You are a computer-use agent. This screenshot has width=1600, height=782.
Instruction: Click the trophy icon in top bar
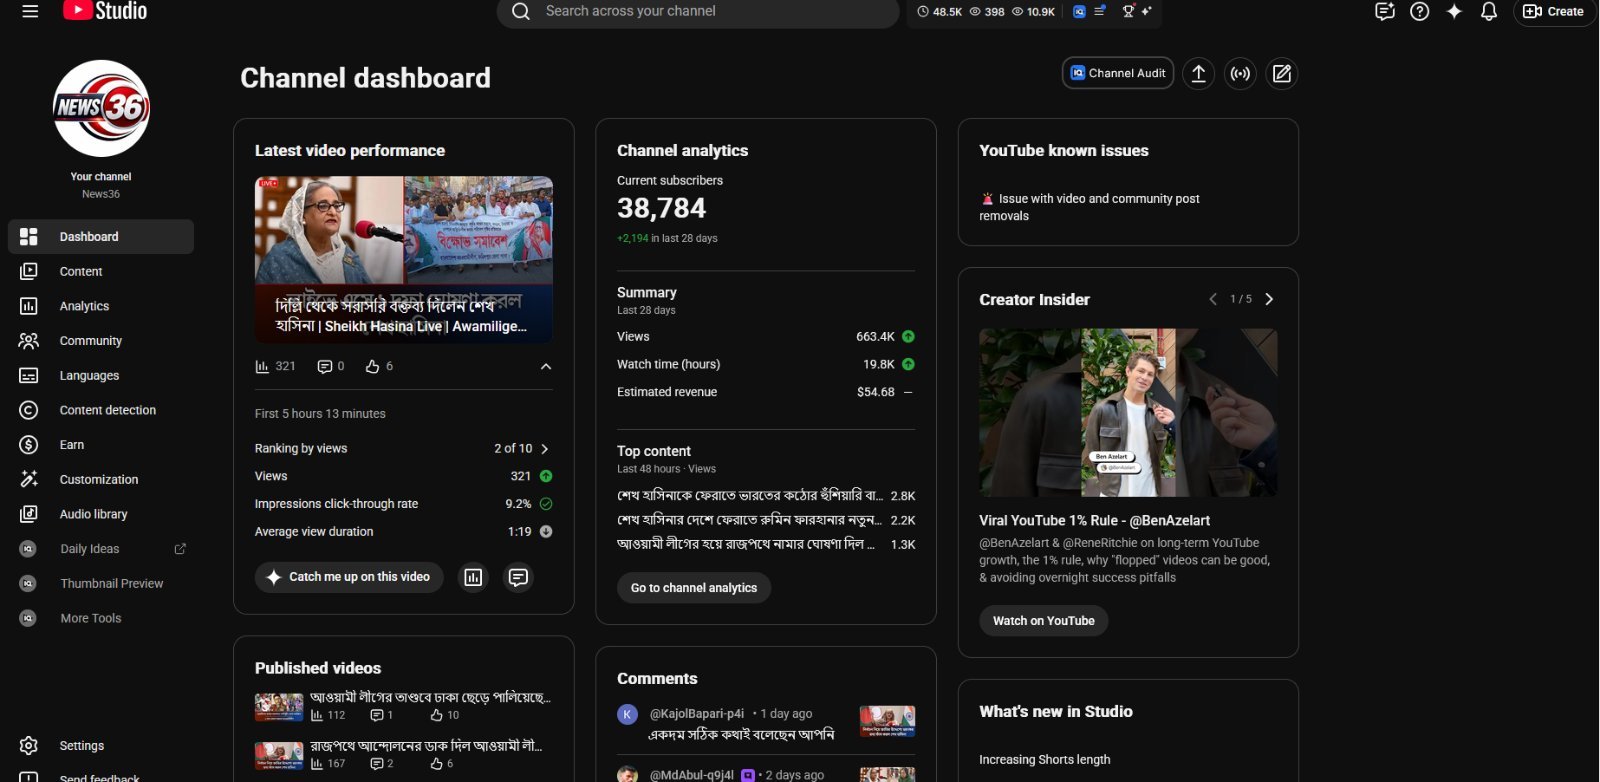1129,12
